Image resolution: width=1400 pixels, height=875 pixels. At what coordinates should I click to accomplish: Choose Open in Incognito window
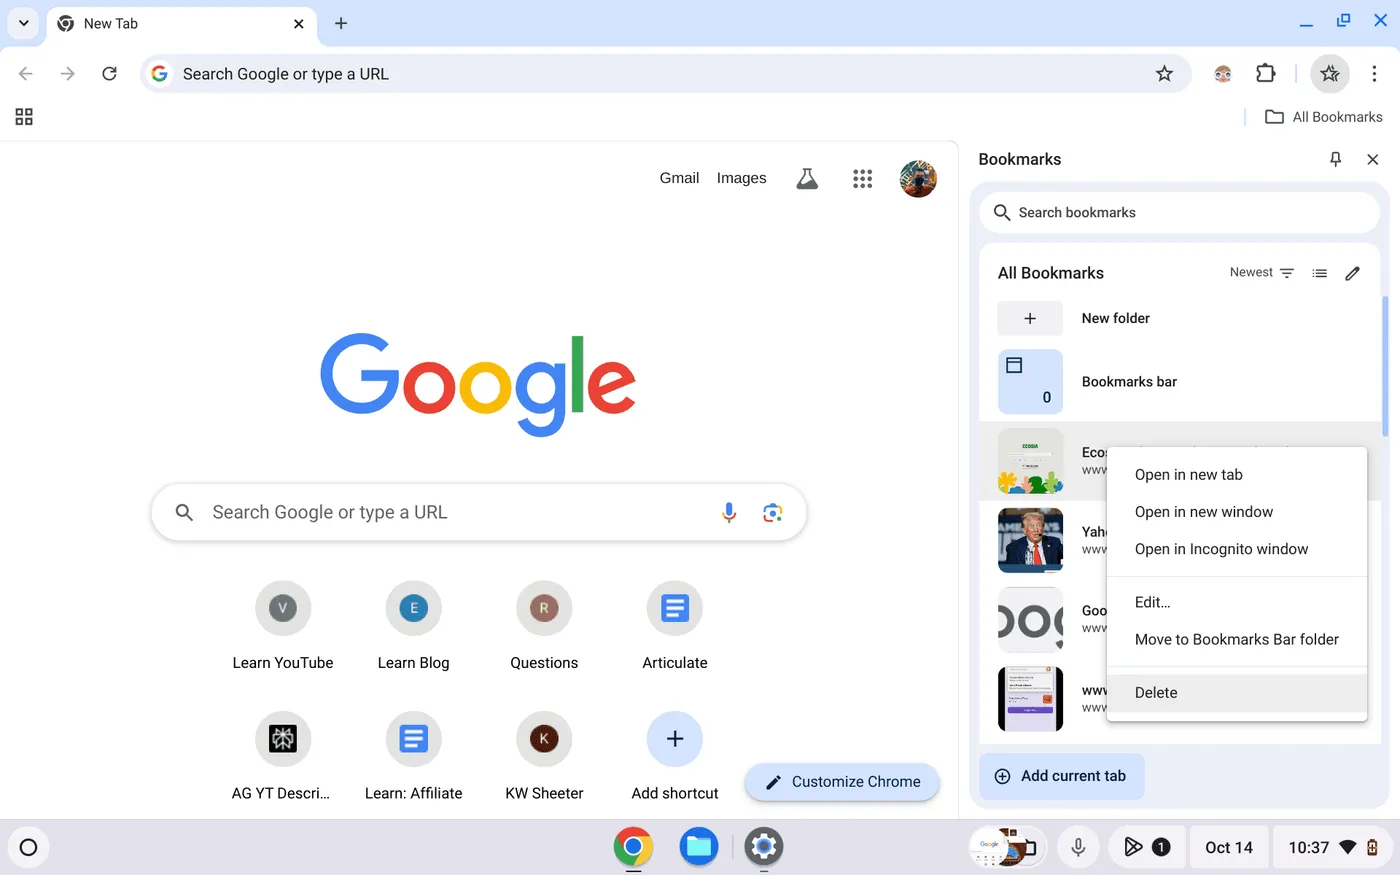click(1237, 549)
